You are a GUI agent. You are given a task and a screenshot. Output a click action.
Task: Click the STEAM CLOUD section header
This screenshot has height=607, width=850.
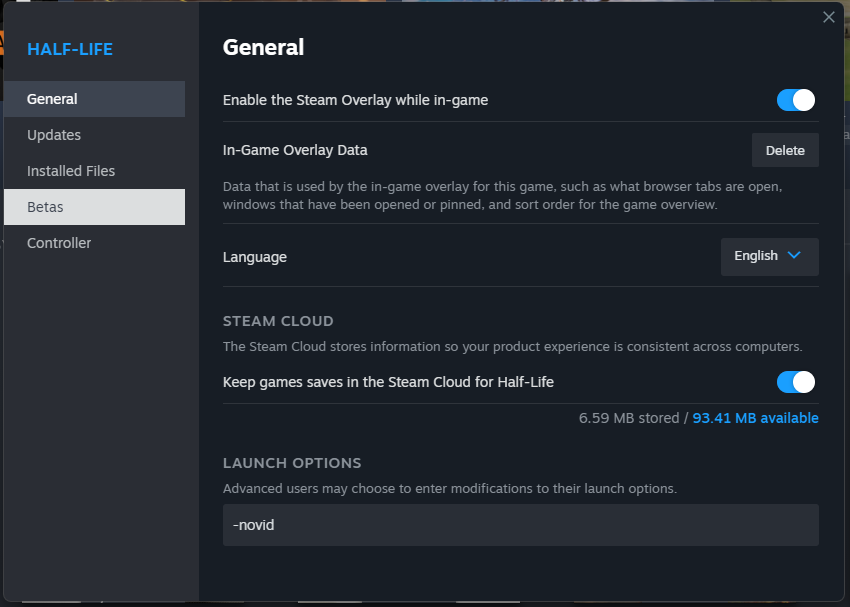tap(278, 321)
